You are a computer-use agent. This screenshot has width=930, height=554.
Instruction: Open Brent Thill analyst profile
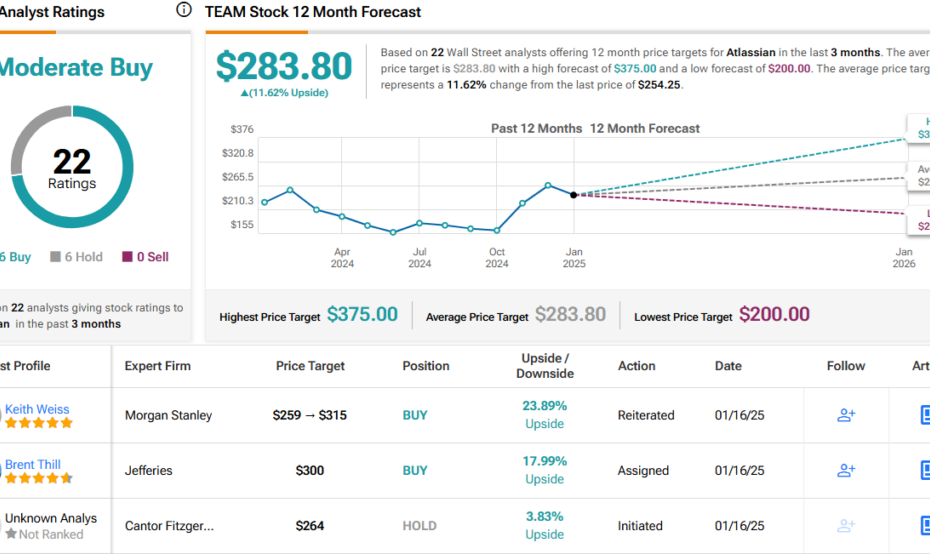click(x=33, y=464)
